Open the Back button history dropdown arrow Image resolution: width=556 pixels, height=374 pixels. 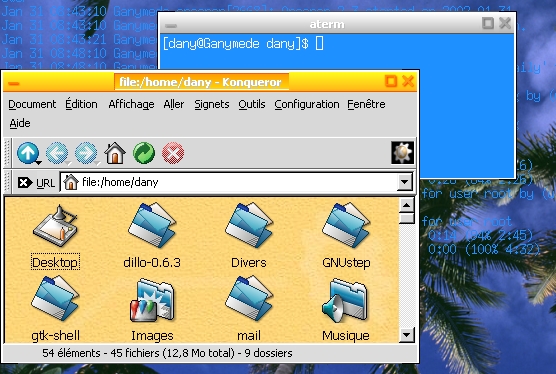[x=68, y=163]
